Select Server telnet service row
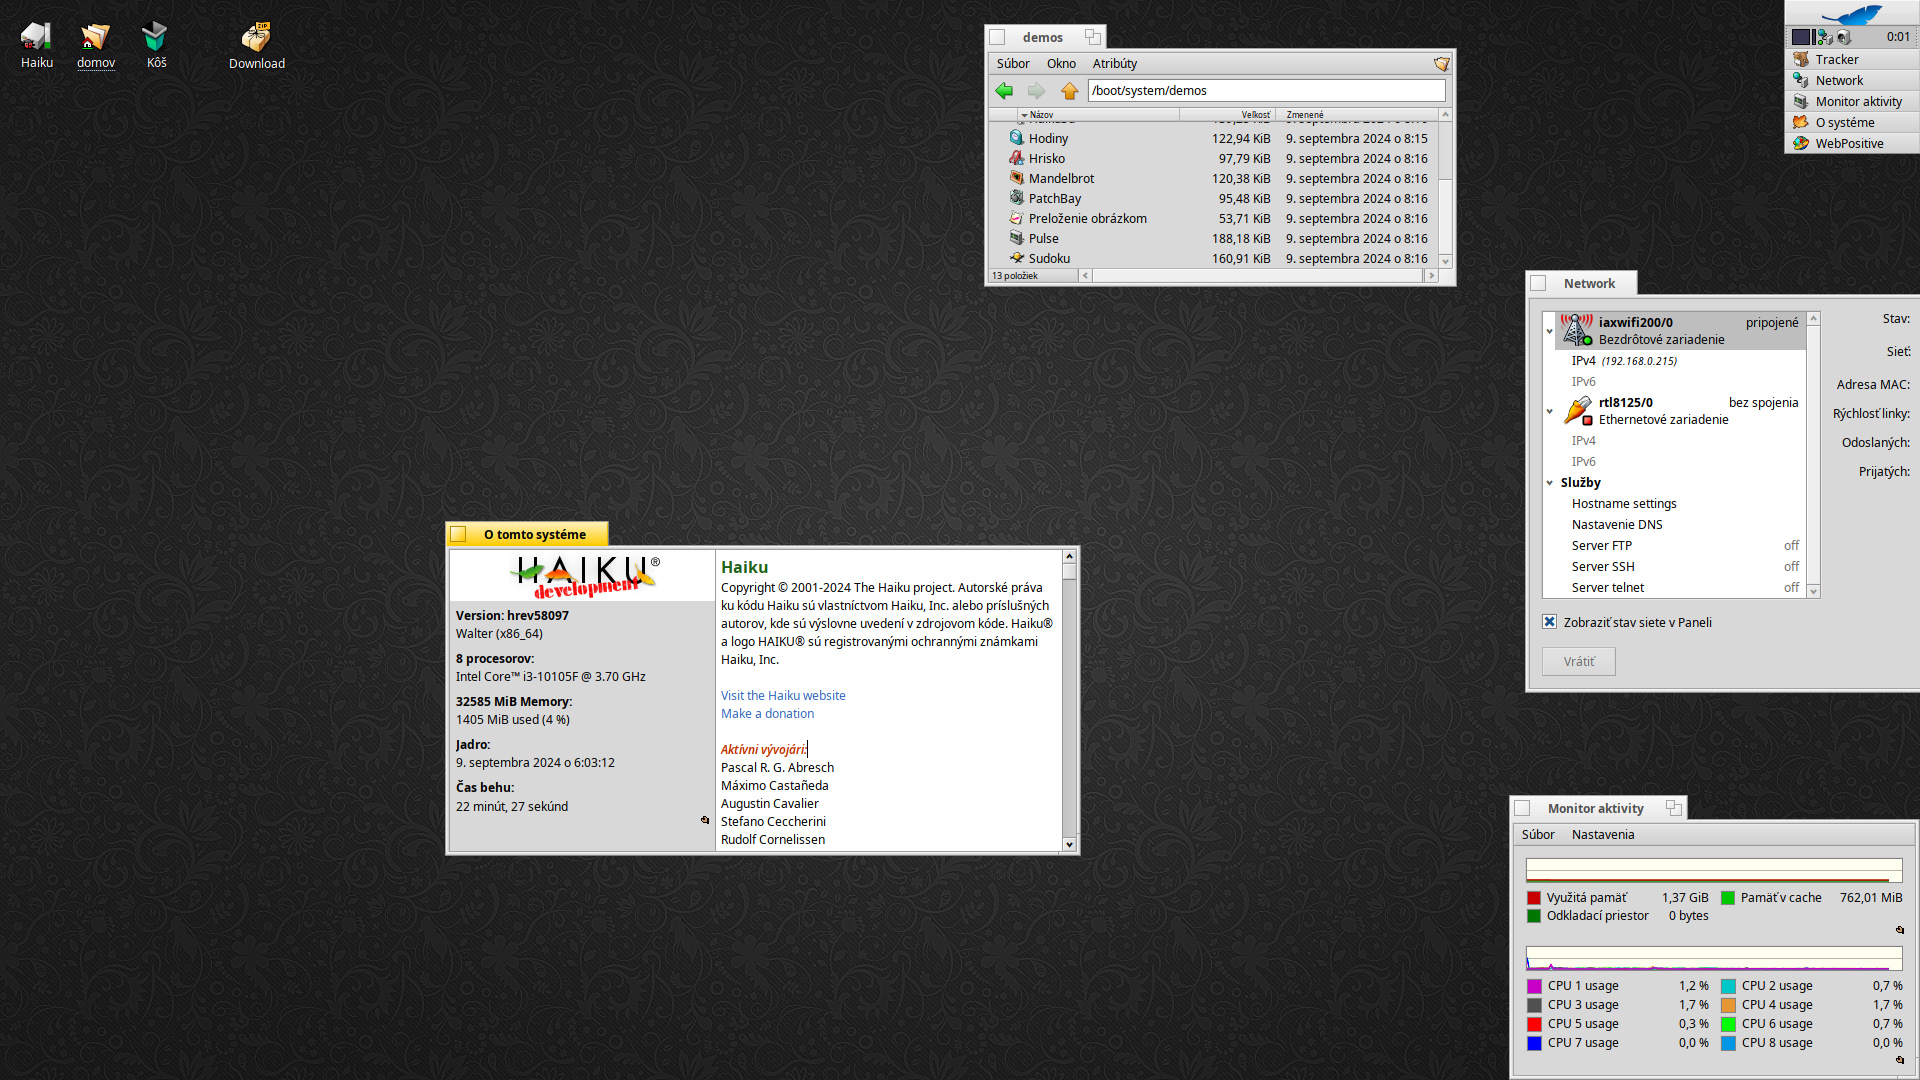Image resolution: width=1920 pixels, height=1080 pixels. click(1681, 588)
